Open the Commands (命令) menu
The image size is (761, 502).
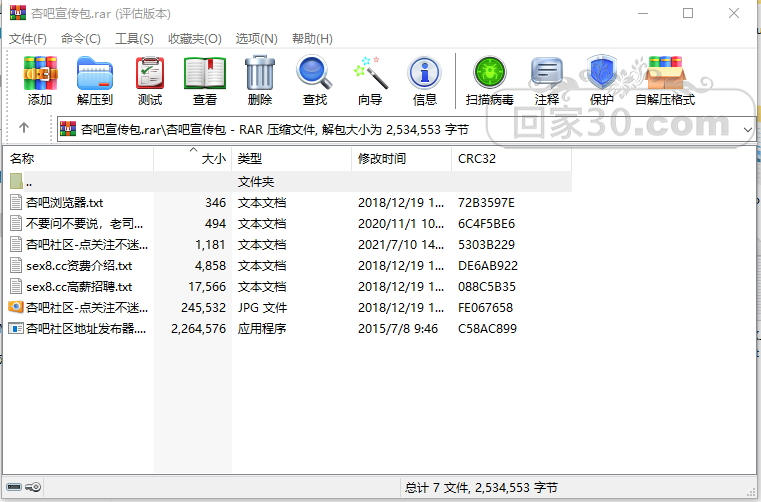81,39
